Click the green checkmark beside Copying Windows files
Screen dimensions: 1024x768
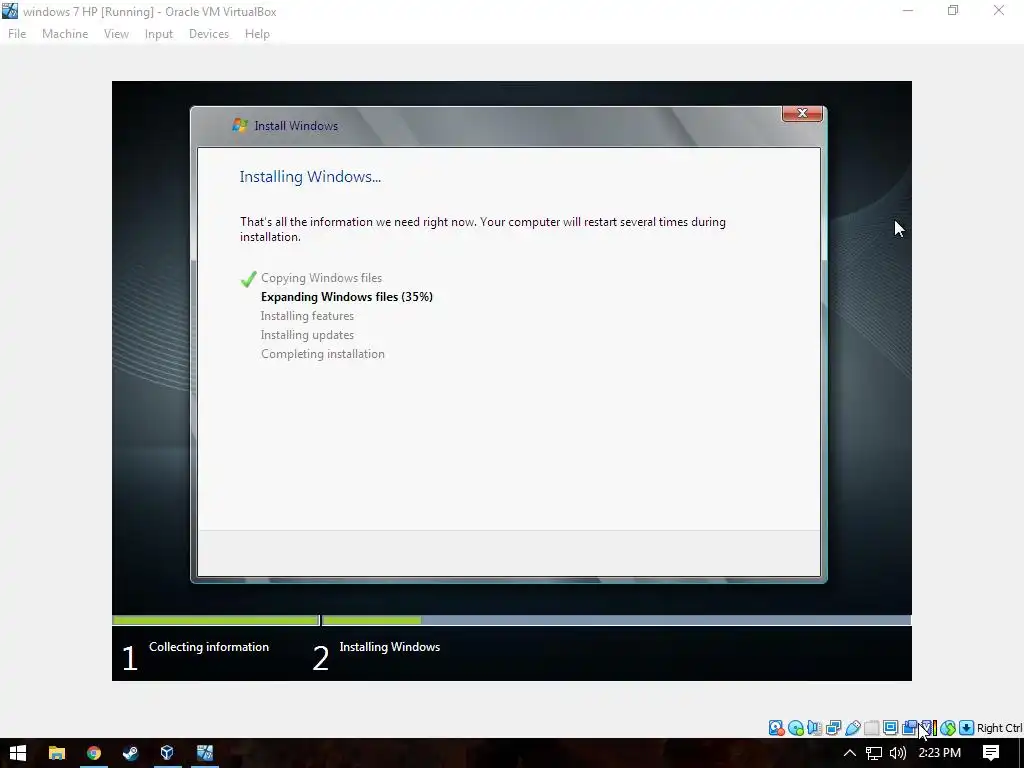coord(248,279)
